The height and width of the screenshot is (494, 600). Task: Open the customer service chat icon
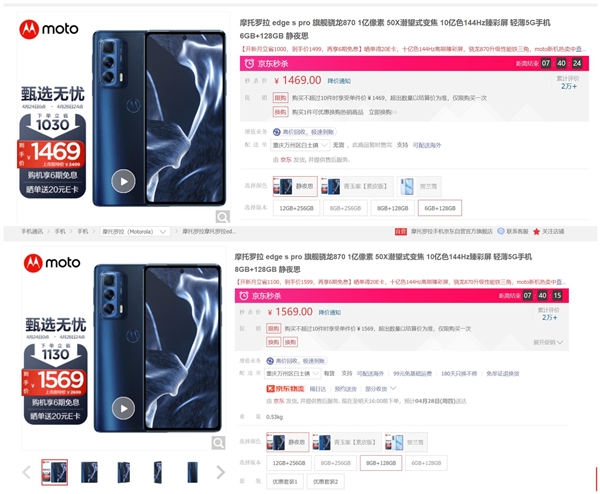(501, 231)
